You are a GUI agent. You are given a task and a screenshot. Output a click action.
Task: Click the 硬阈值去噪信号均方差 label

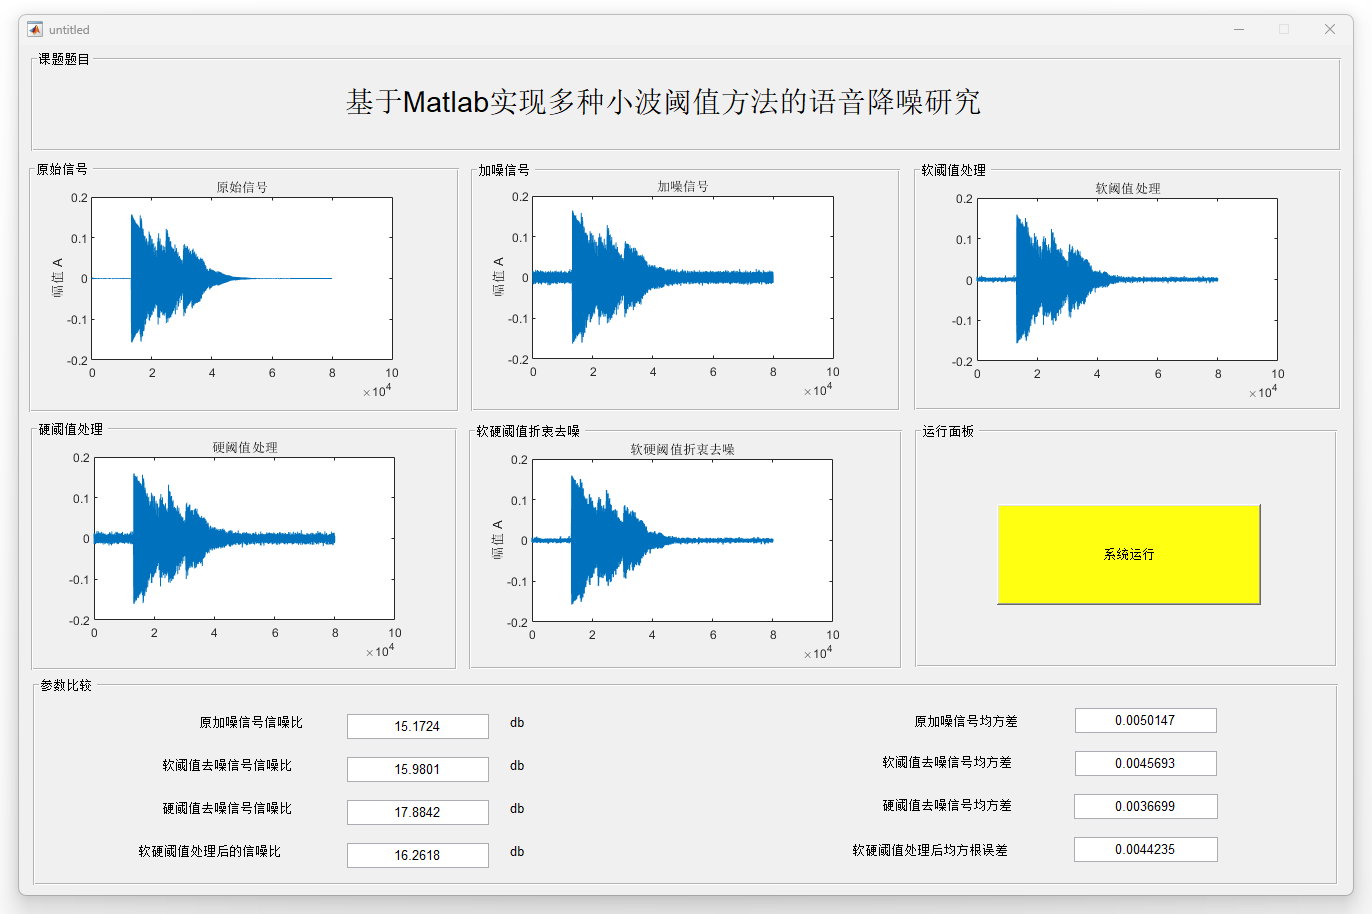coord(947,805)
